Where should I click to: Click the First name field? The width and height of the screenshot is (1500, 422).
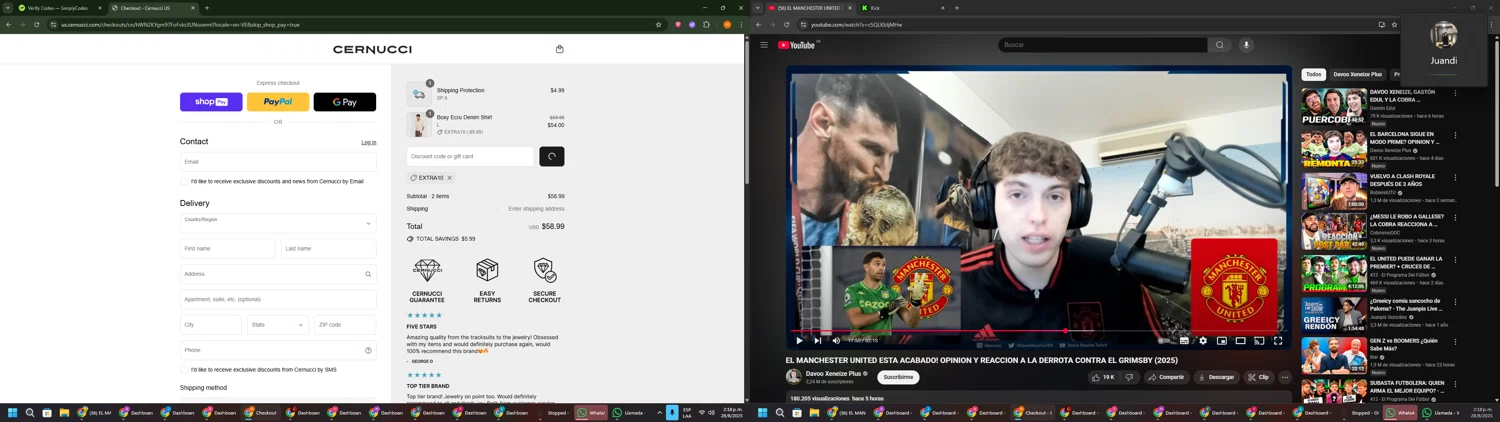(x=227, y=249)
